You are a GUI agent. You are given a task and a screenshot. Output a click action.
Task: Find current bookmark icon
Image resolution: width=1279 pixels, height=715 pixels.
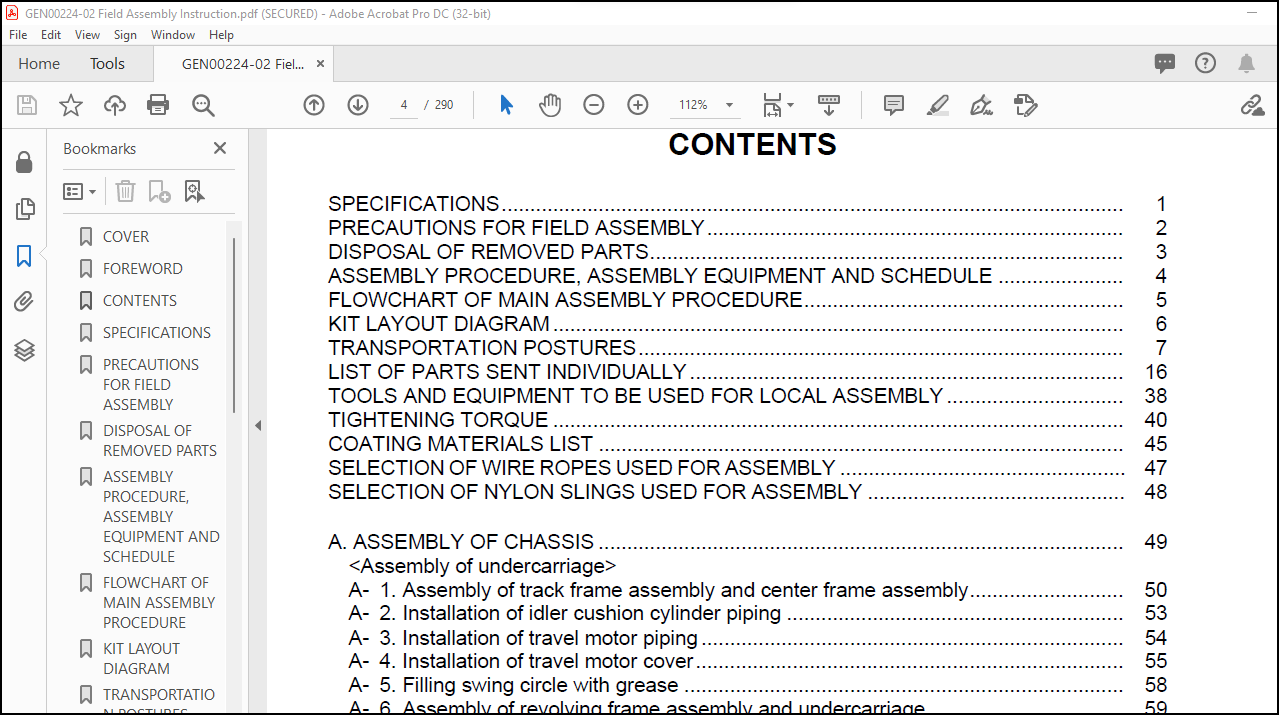pyautogui.click(x=194, y=191)
